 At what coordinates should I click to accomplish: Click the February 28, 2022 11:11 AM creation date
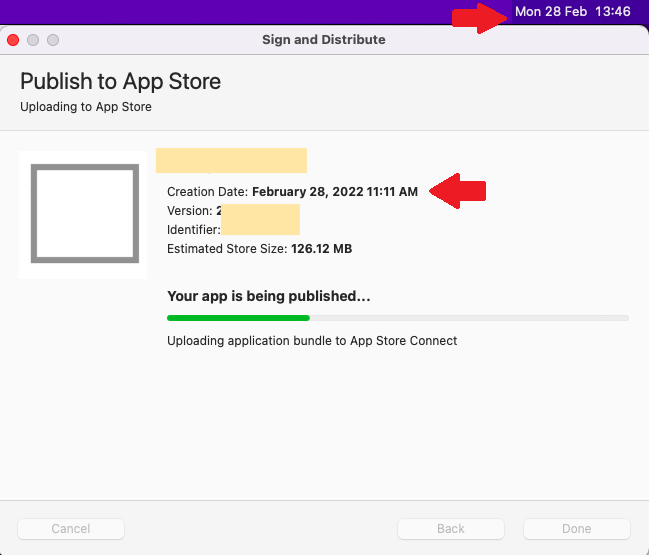(x=334, y=192)
